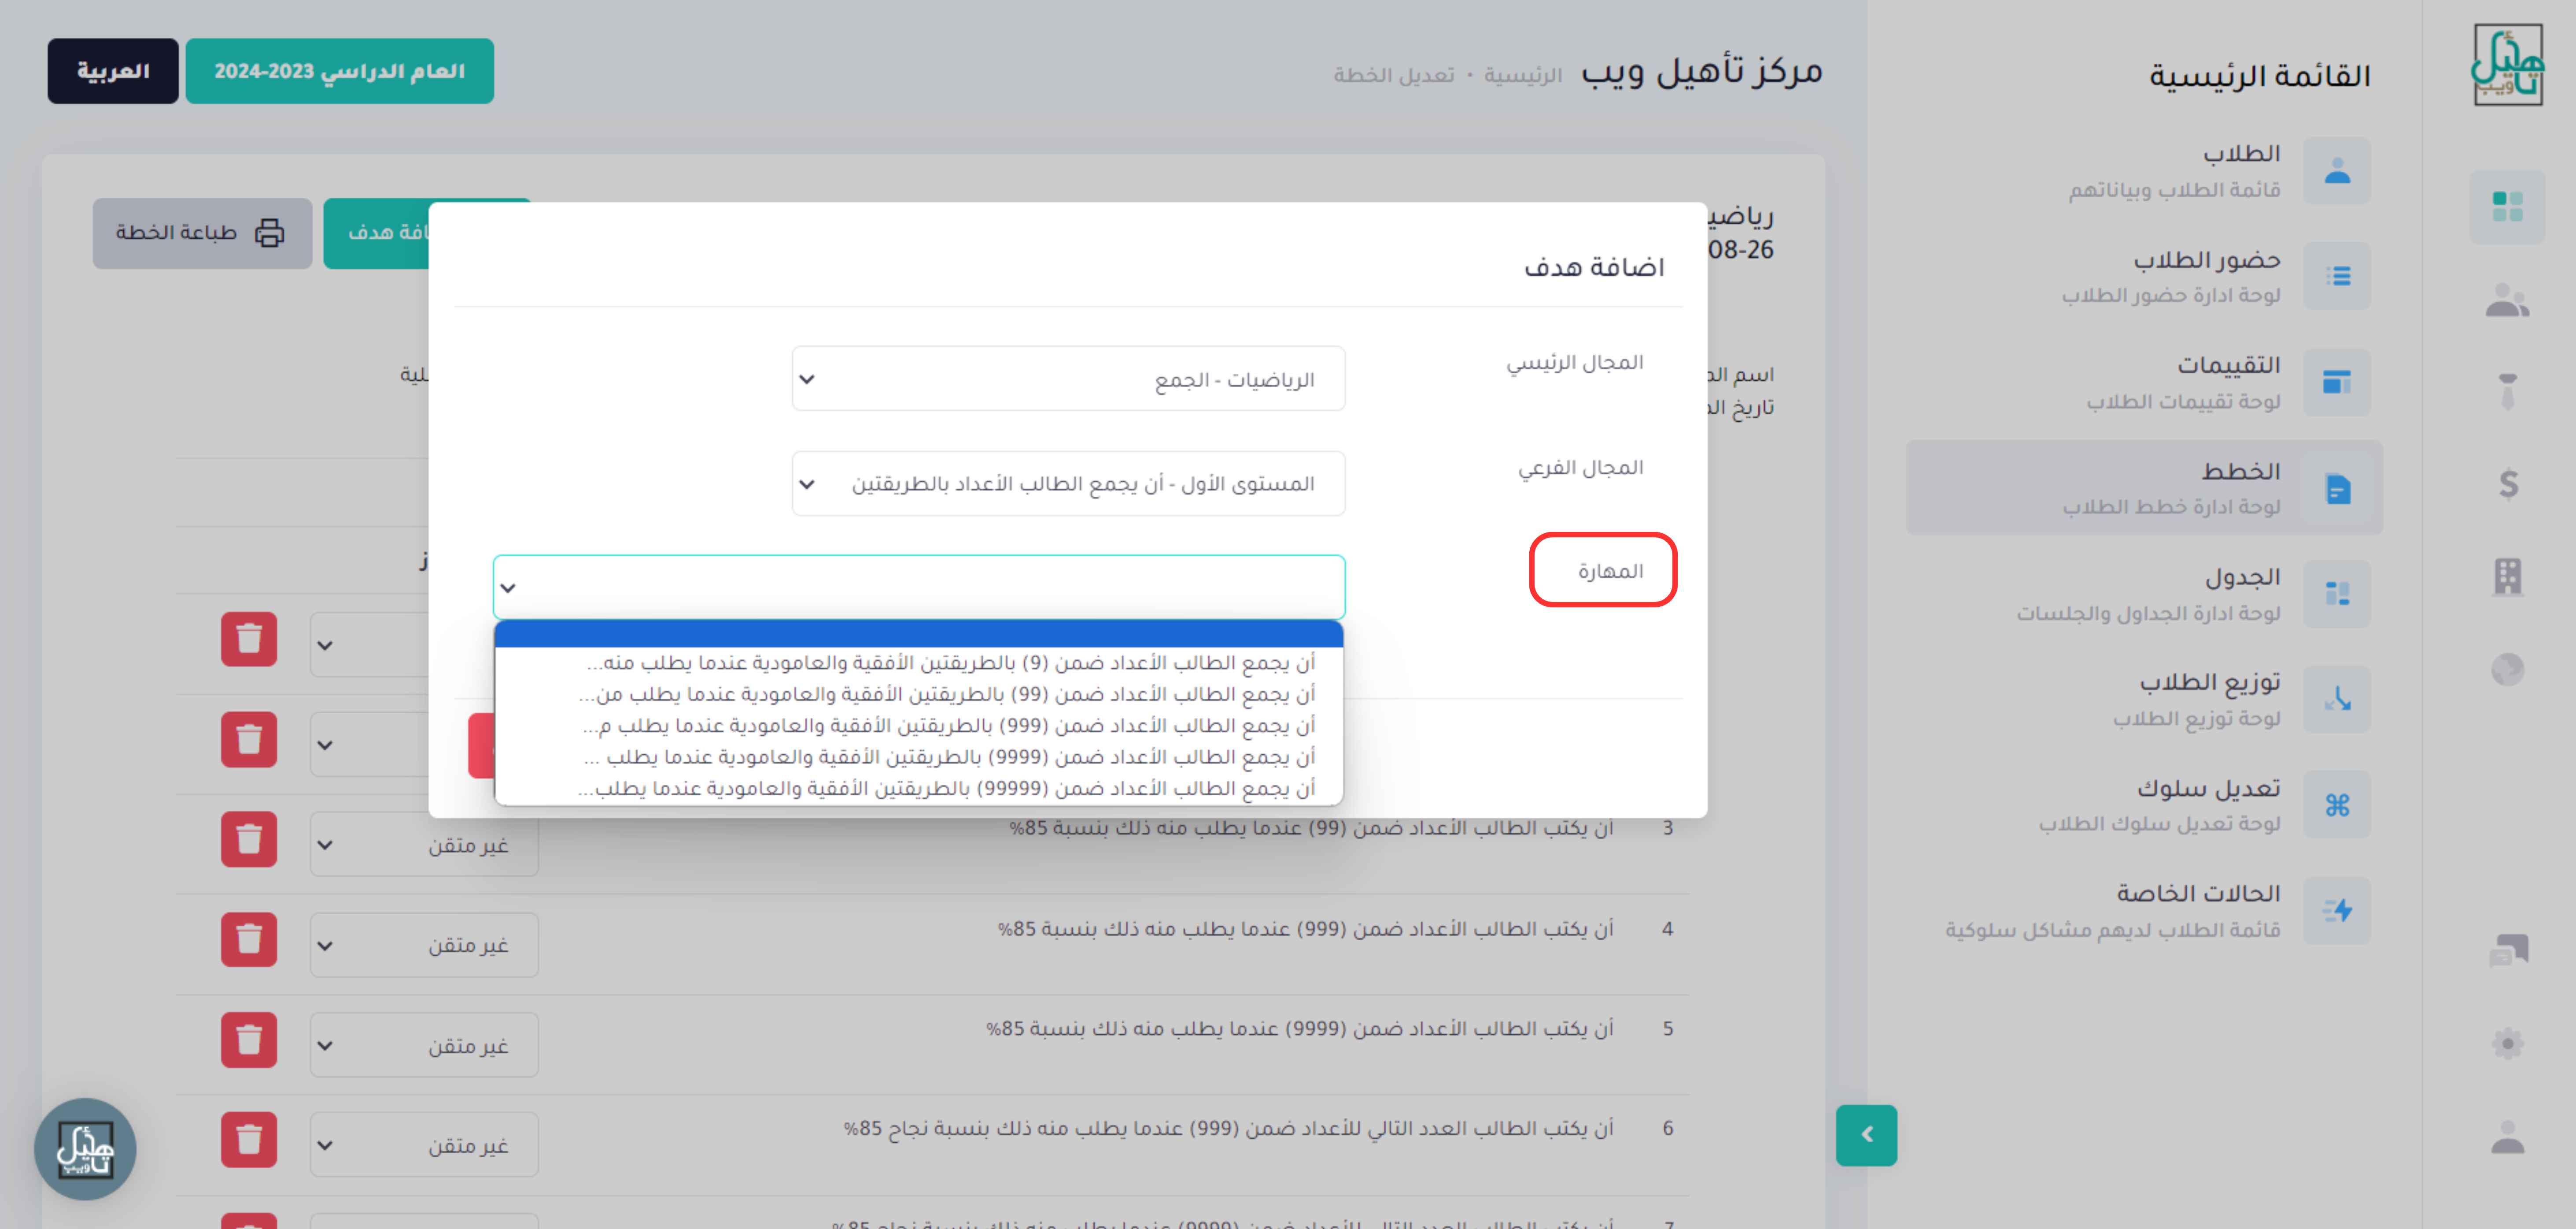
Task: Click goal text in row 6 about next number
Action: [1228, 1128]
